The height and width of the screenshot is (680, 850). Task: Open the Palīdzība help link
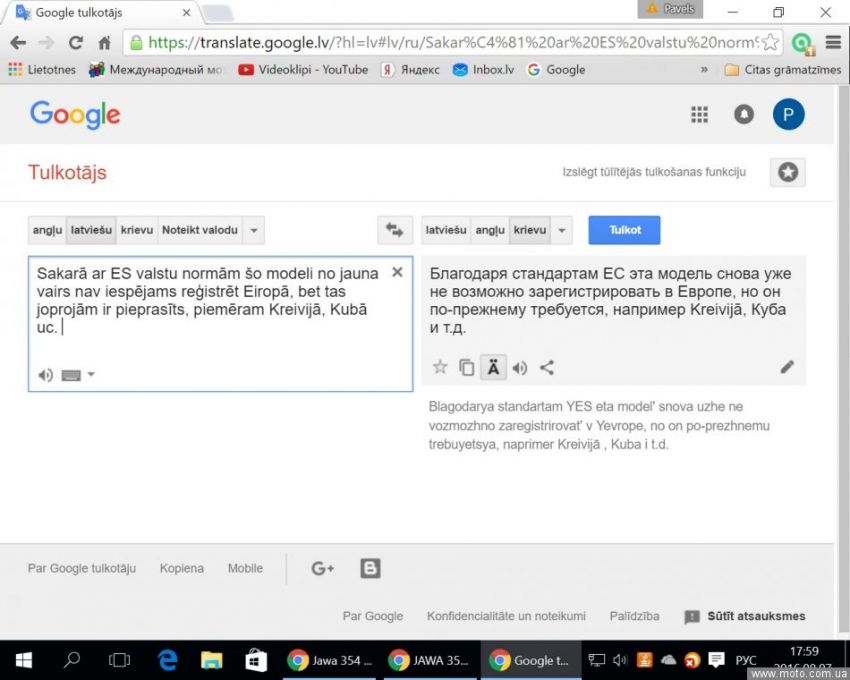pos(634,616)
